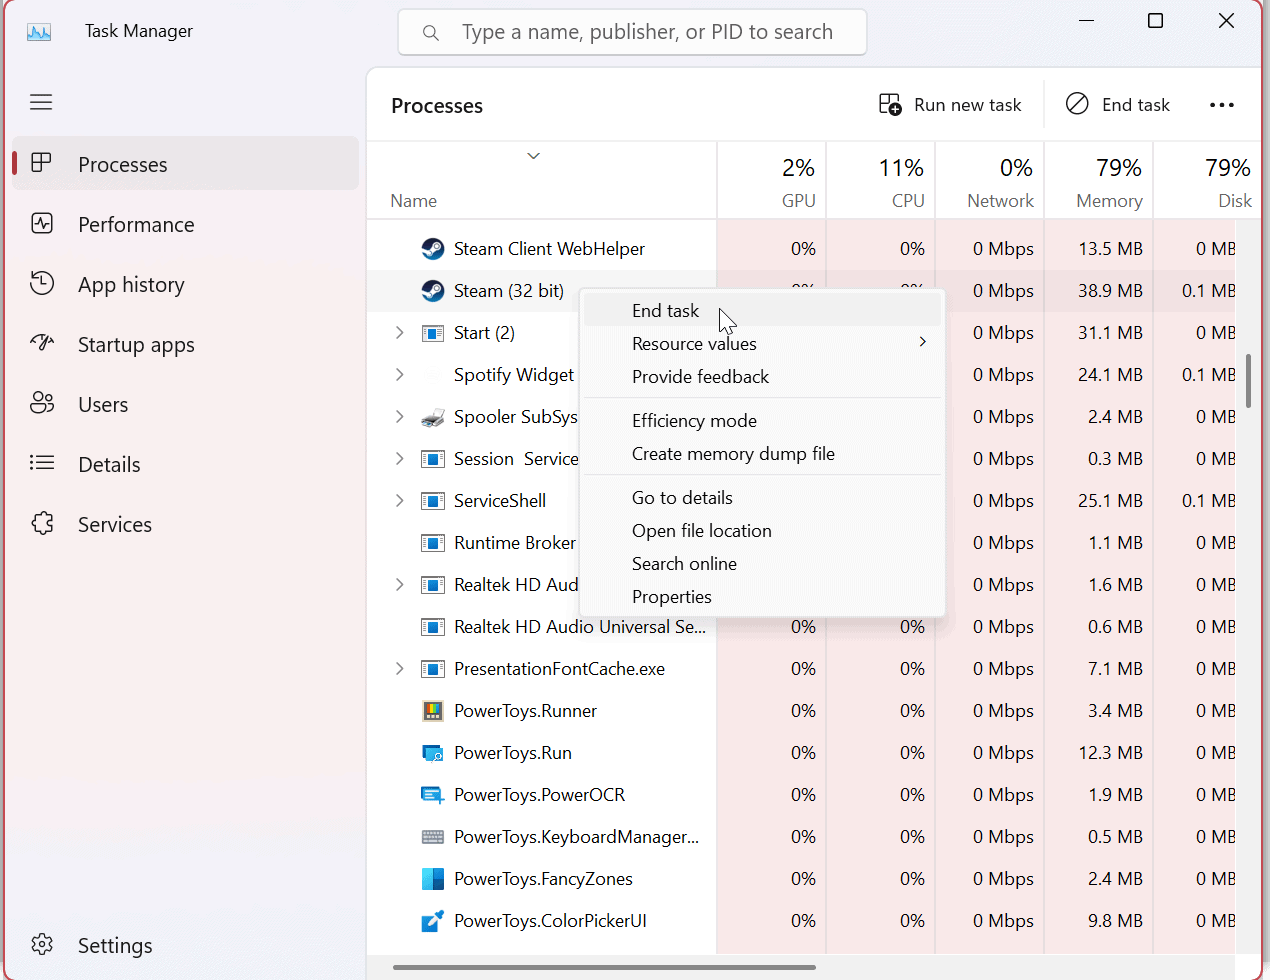Select the Users section
Screen dimensions: 1270x980
(x=102, y=404)
